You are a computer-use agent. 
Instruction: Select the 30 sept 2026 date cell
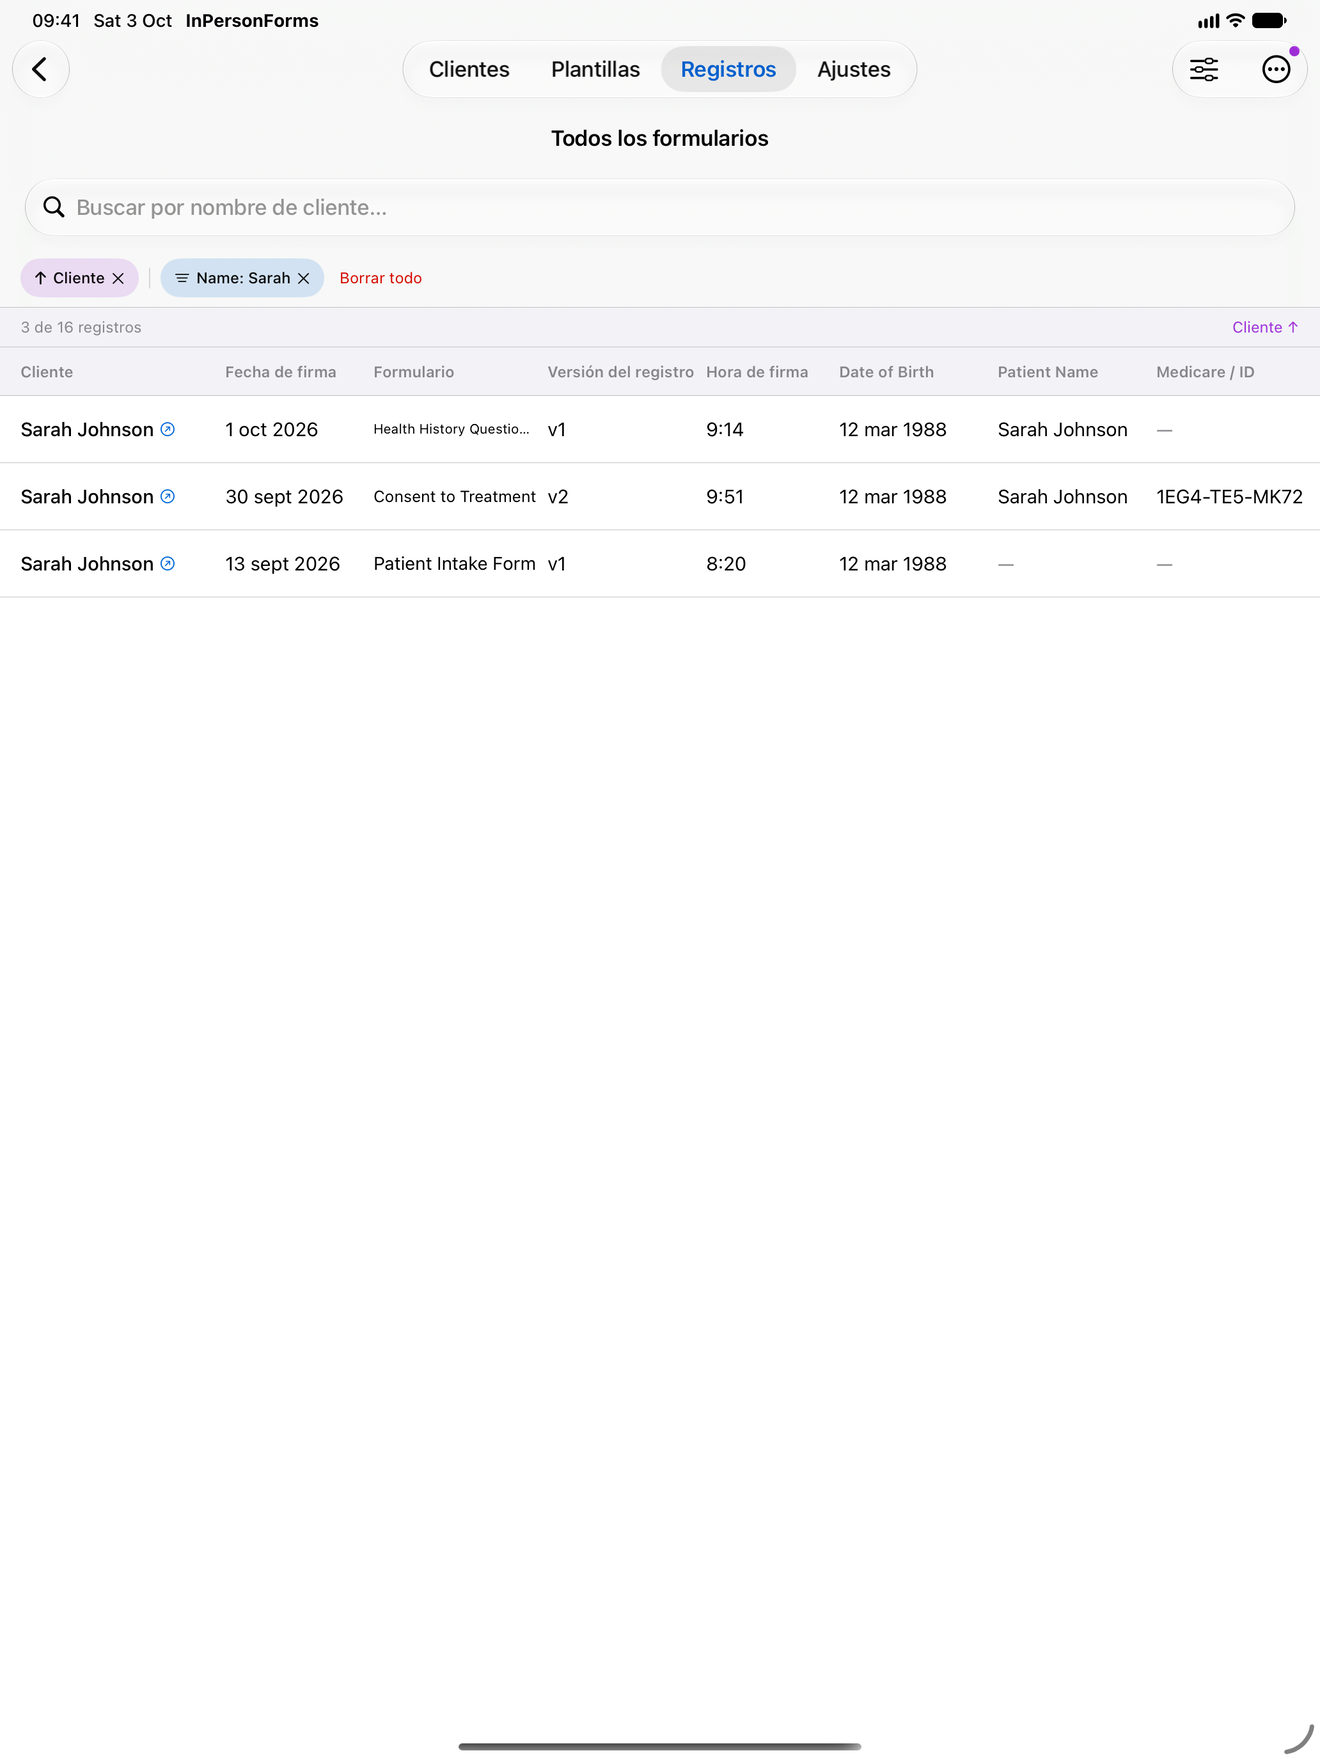284,496
